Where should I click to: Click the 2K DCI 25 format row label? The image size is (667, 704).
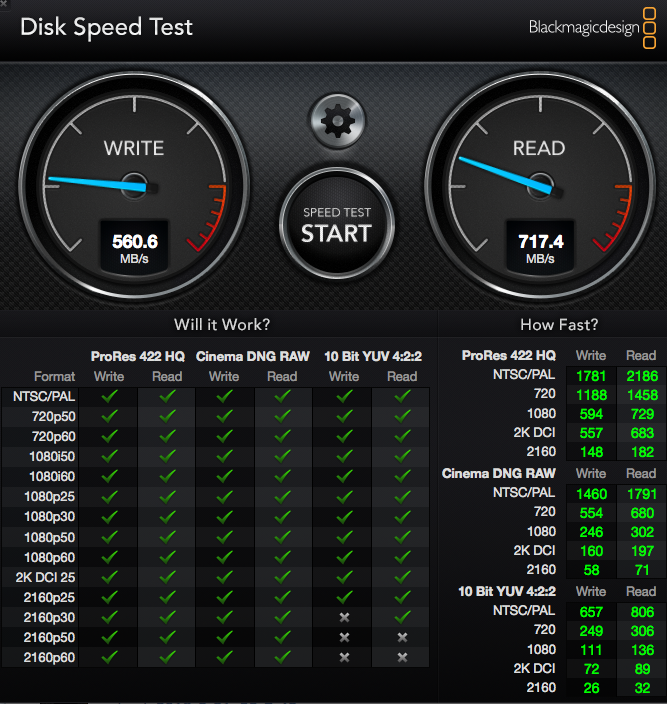pyautogui.click(x=45, y=577)
